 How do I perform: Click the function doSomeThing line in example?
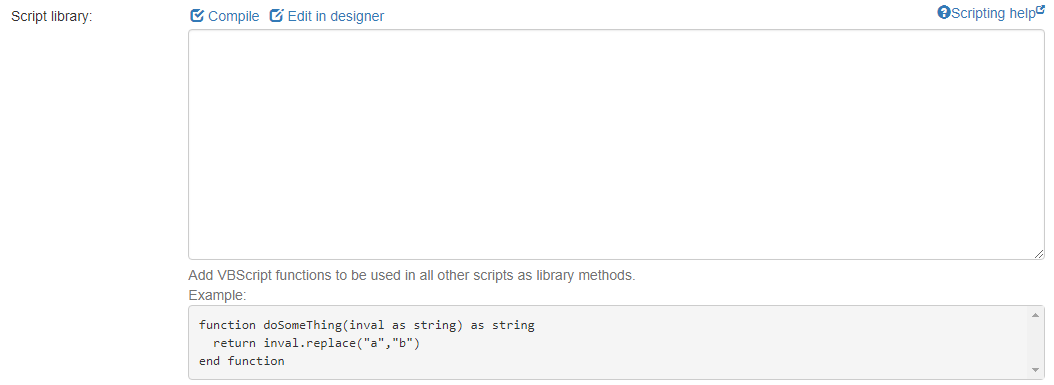[366, 325]
